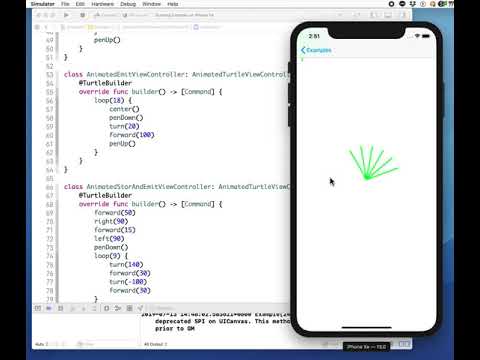Open the Help menu
This screenshot has height=360, width=480.
[x=172, y=4]
